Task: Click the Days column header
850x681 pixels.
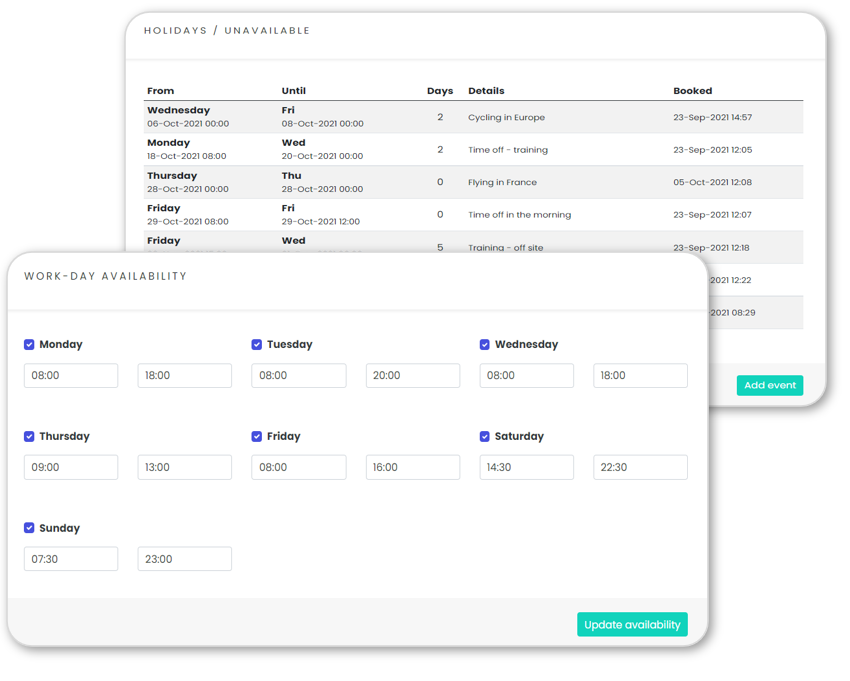Action: (x=440, y=90)
